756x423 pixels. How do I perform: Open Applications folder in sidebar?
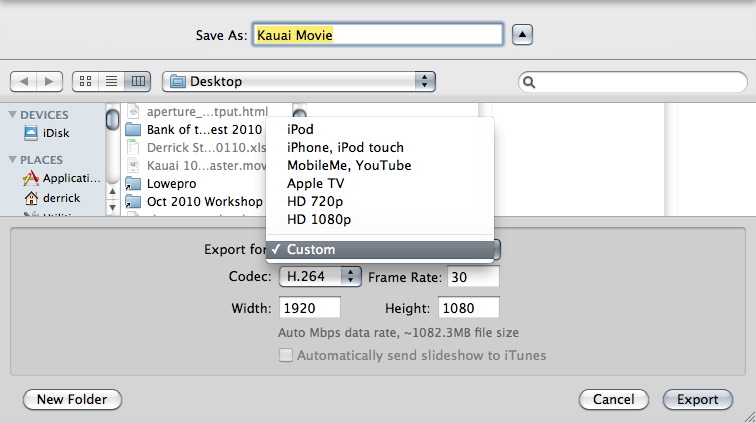point(69,178)
